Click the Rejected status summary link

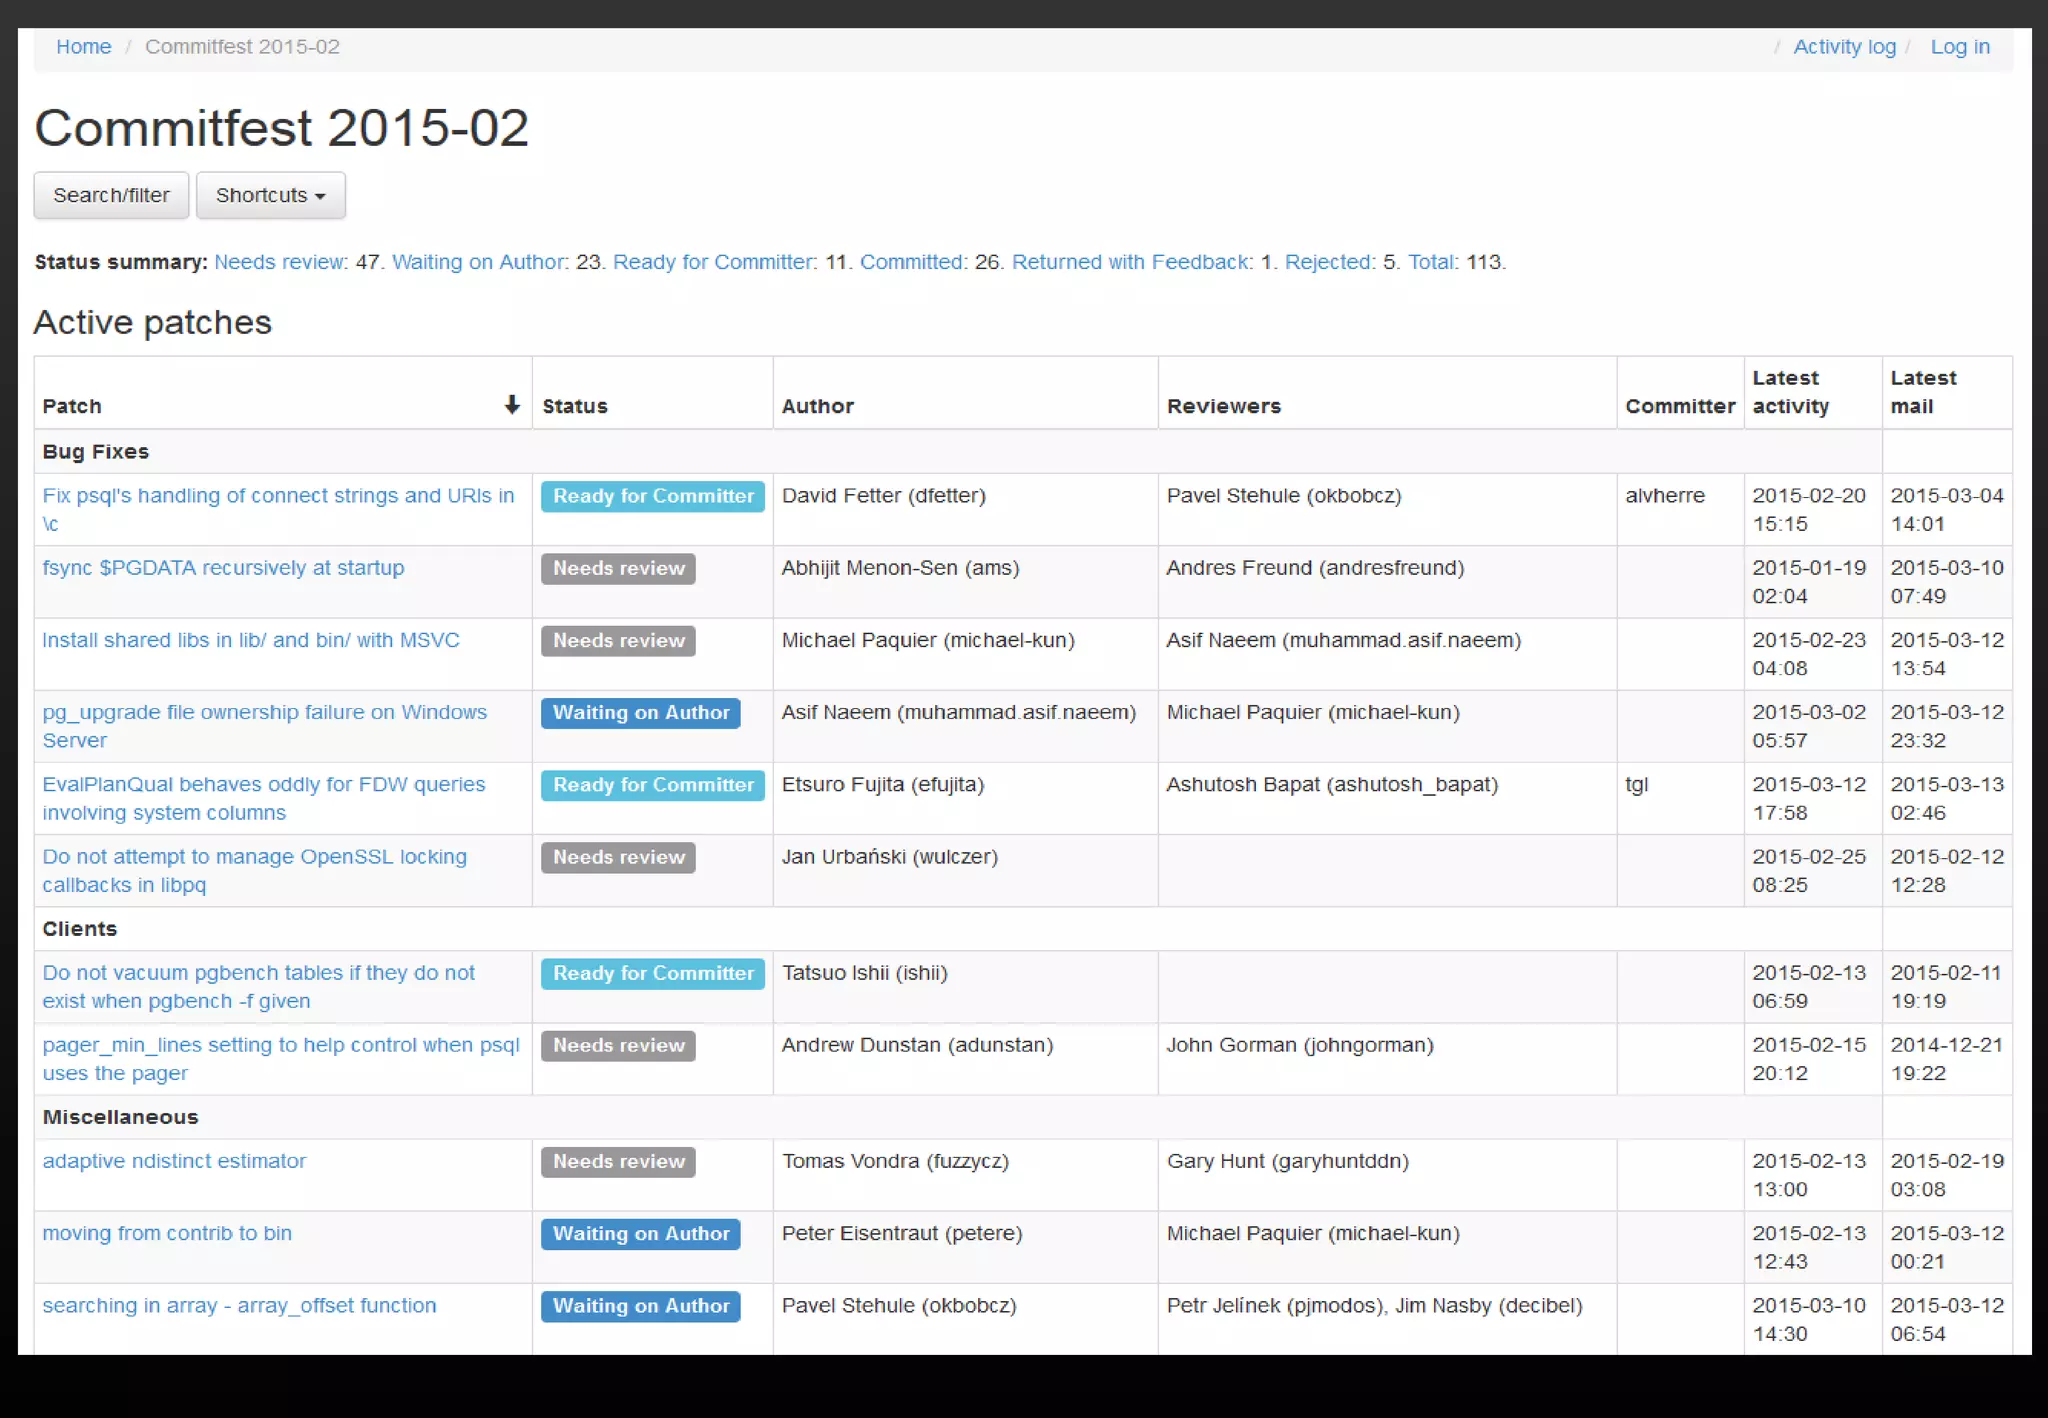click(x=1328, y=262)
